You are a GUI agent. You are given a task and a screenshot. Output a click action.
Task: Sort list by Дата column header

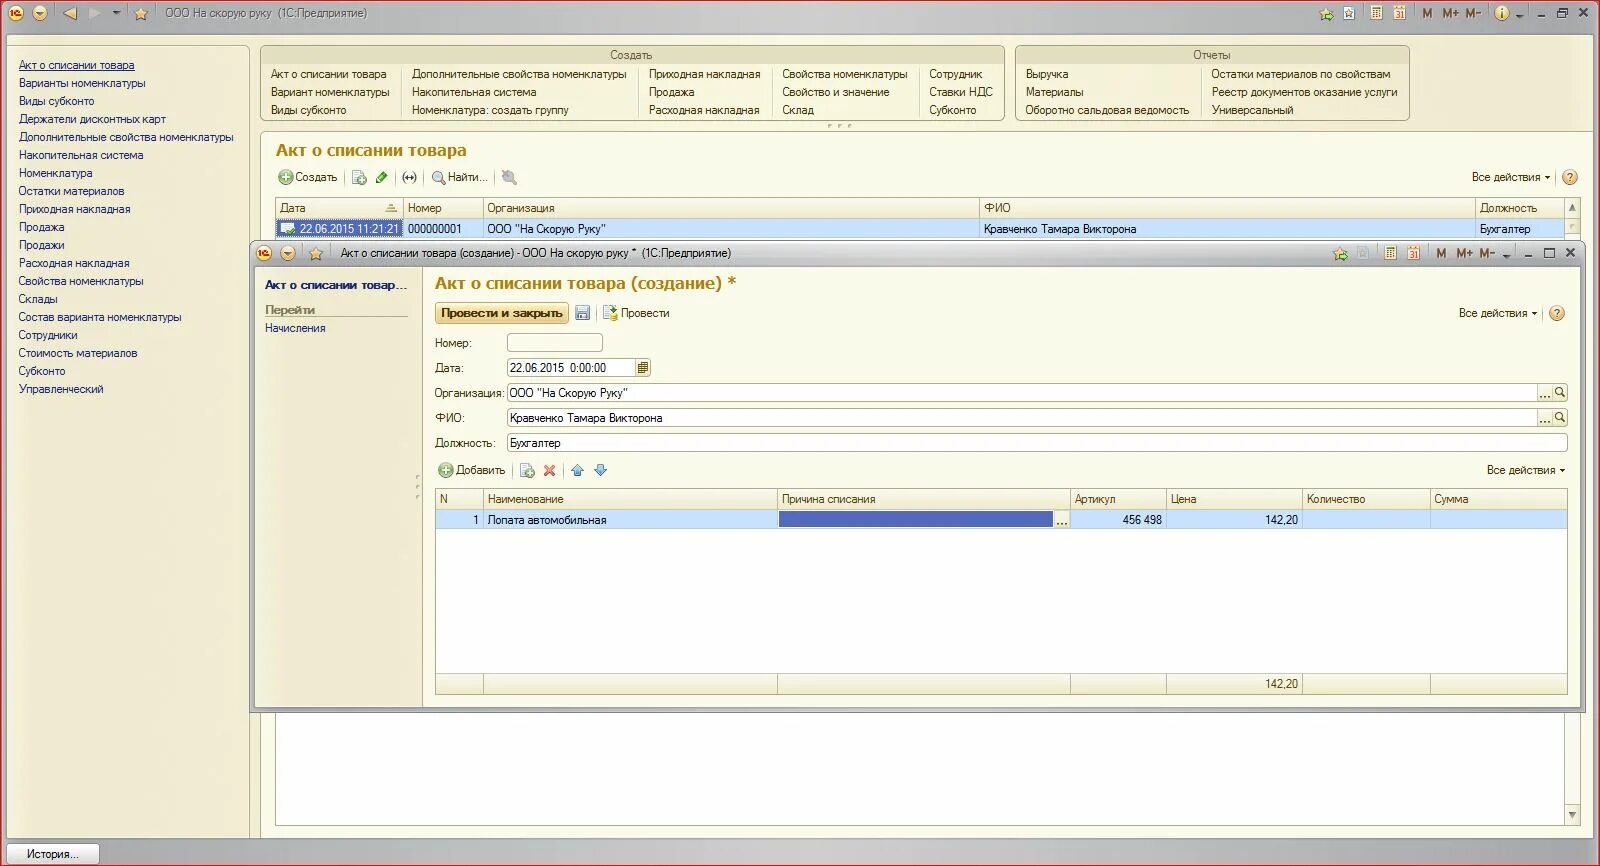click(339, 208)
